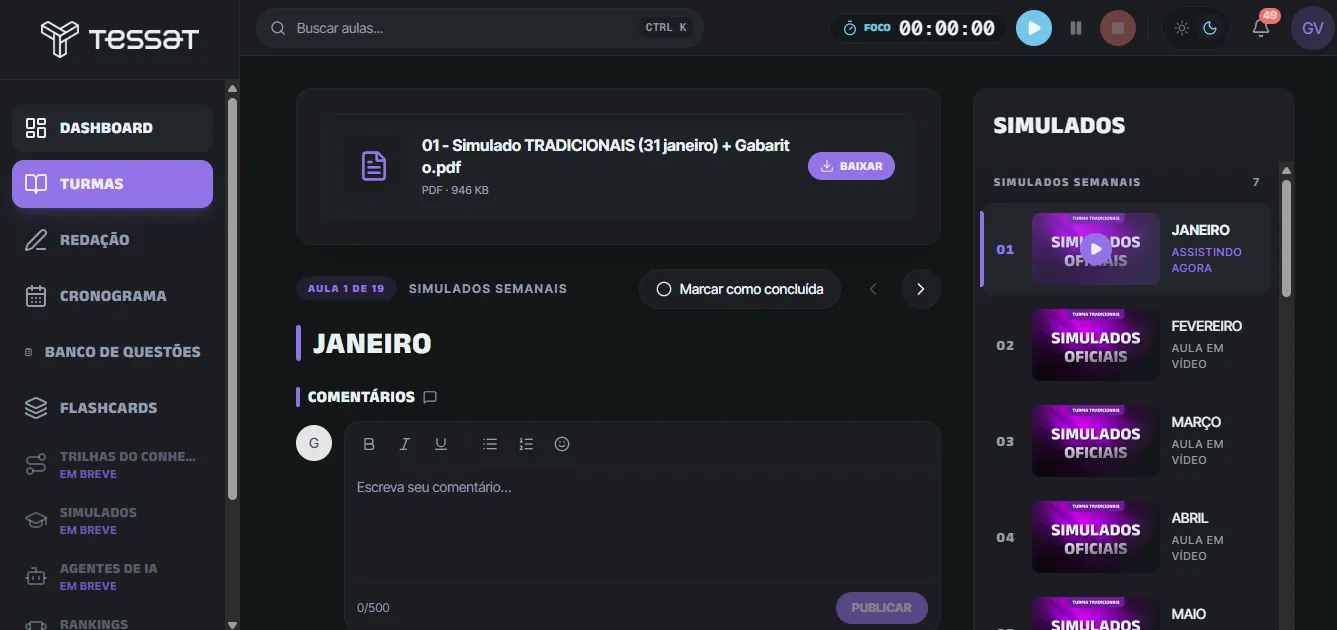Screen dimensions: 1337x630
Task: Publish the comment with Publicar
Action: click(x=882, y=608)
